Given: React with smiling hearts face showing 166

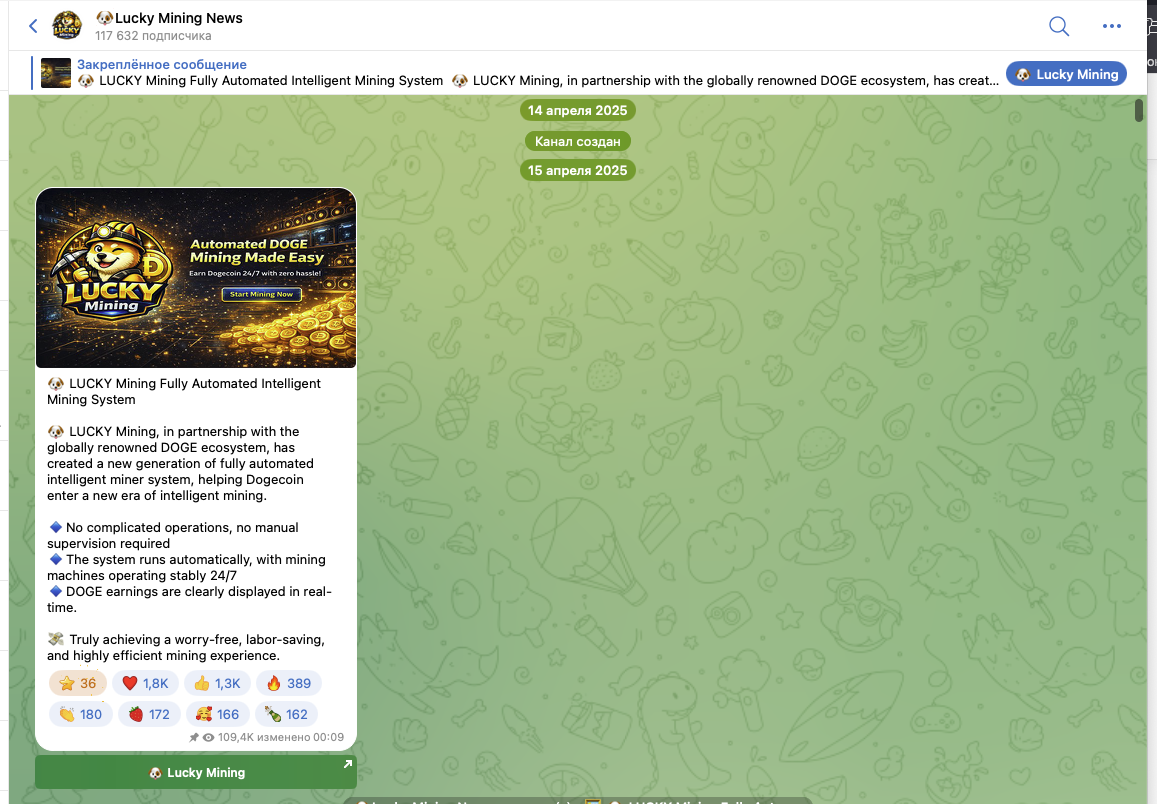Looking at the screenshot, I should point(218,714).
